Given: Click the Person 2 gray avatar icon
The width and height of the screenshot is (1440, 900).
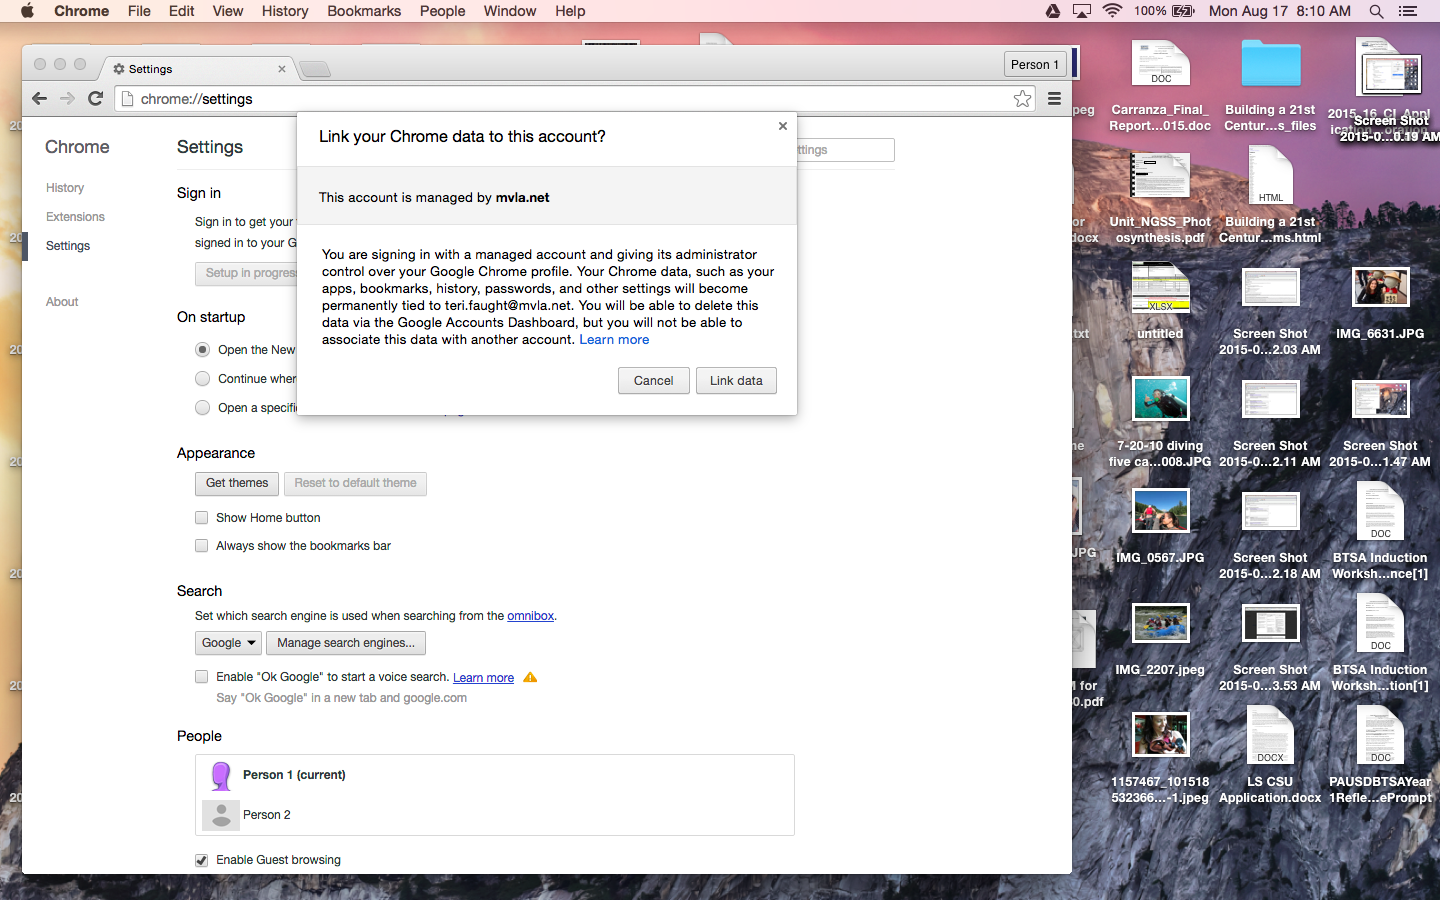Looking at the screenshot, I should point(221,815).
